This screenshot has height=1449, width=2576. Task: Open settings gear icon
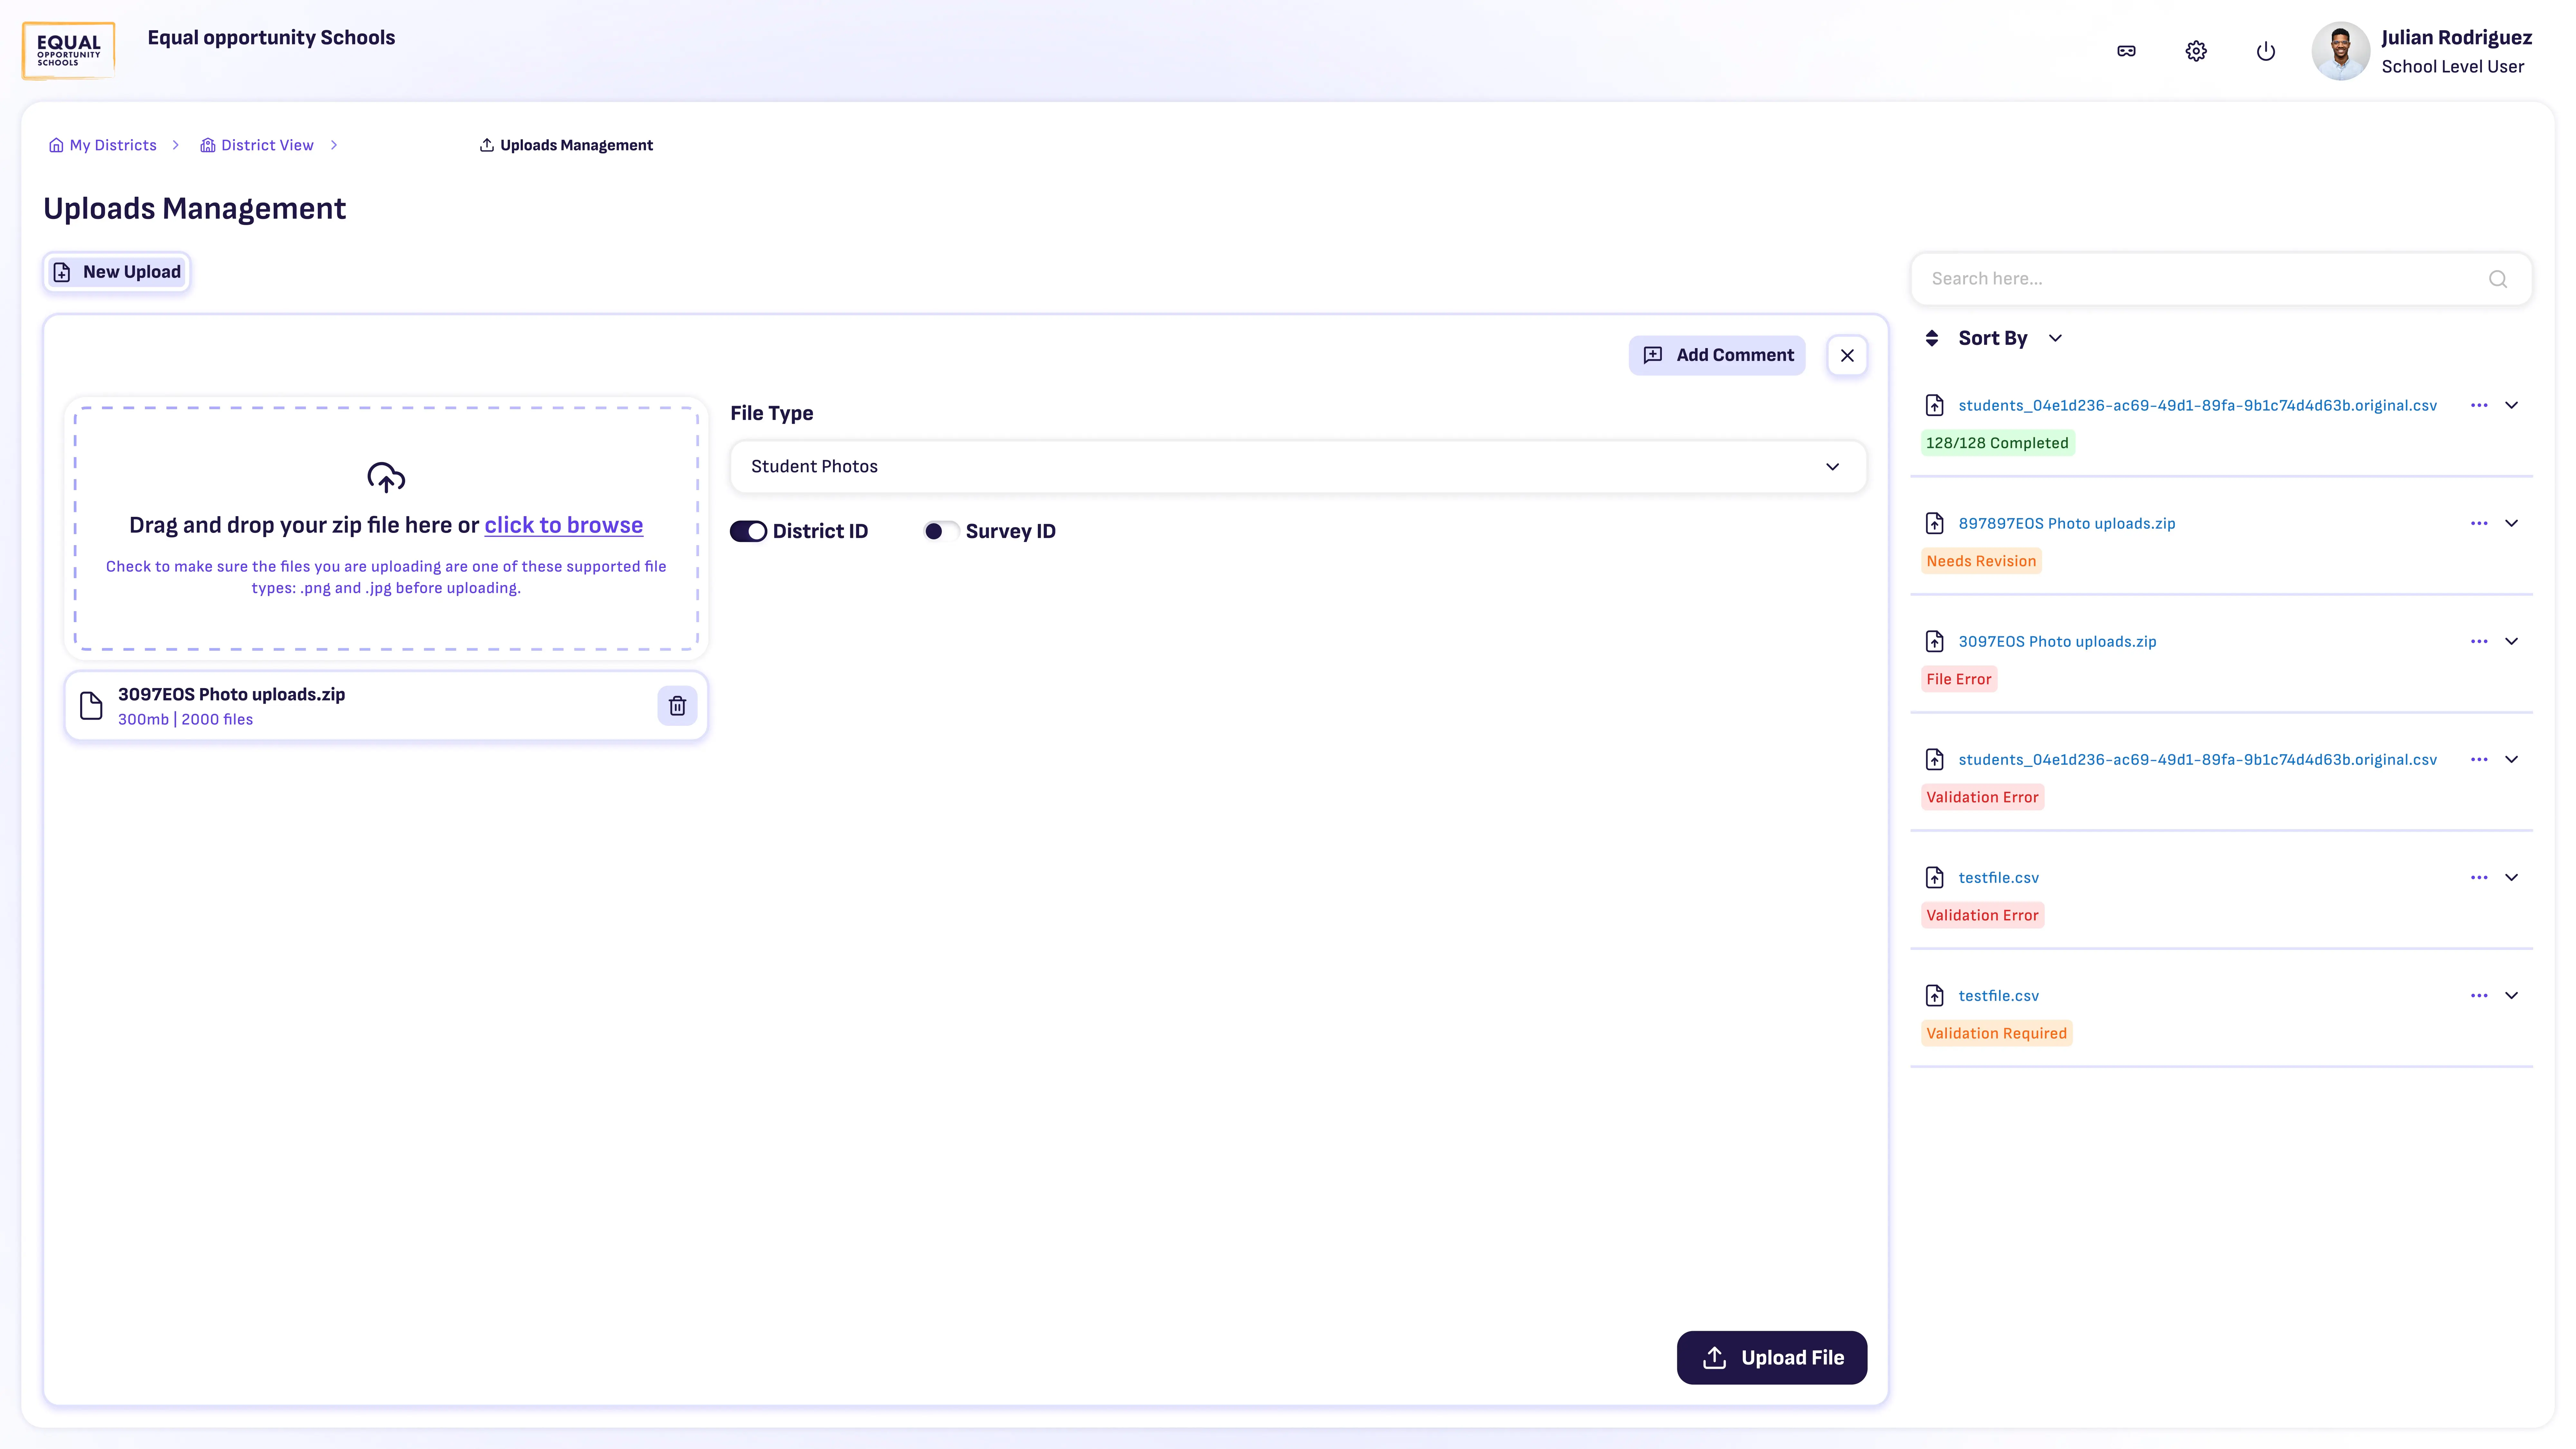(x=2196, y=51)
